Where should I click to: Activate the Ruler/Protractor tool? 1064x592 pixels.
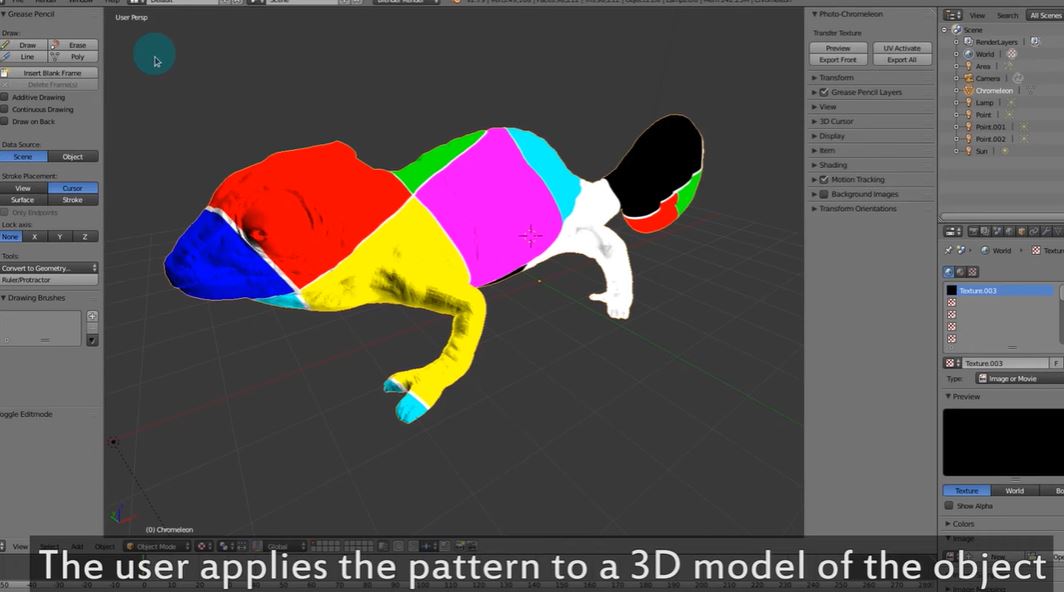(50, 280)
